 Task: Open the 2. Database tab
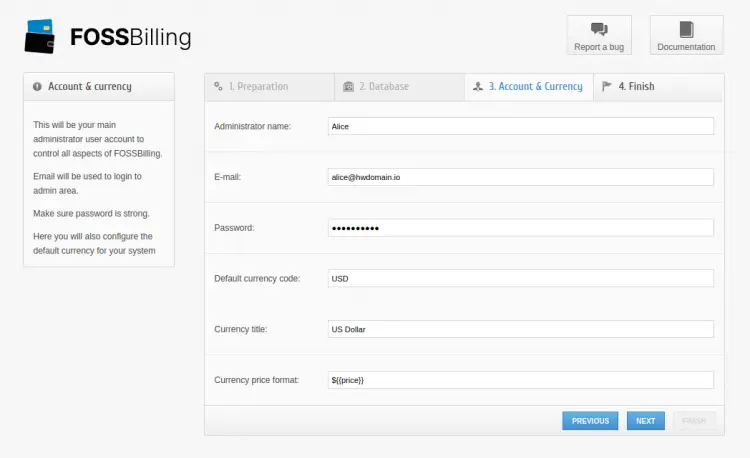(x=400, y=87)
